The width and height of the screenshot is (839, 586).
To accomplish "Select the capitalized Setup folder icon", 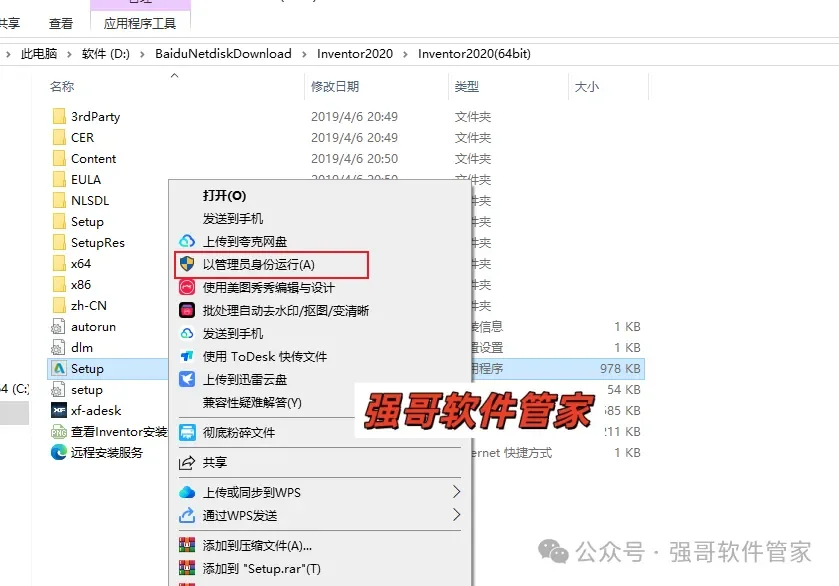I will (59, 222).
